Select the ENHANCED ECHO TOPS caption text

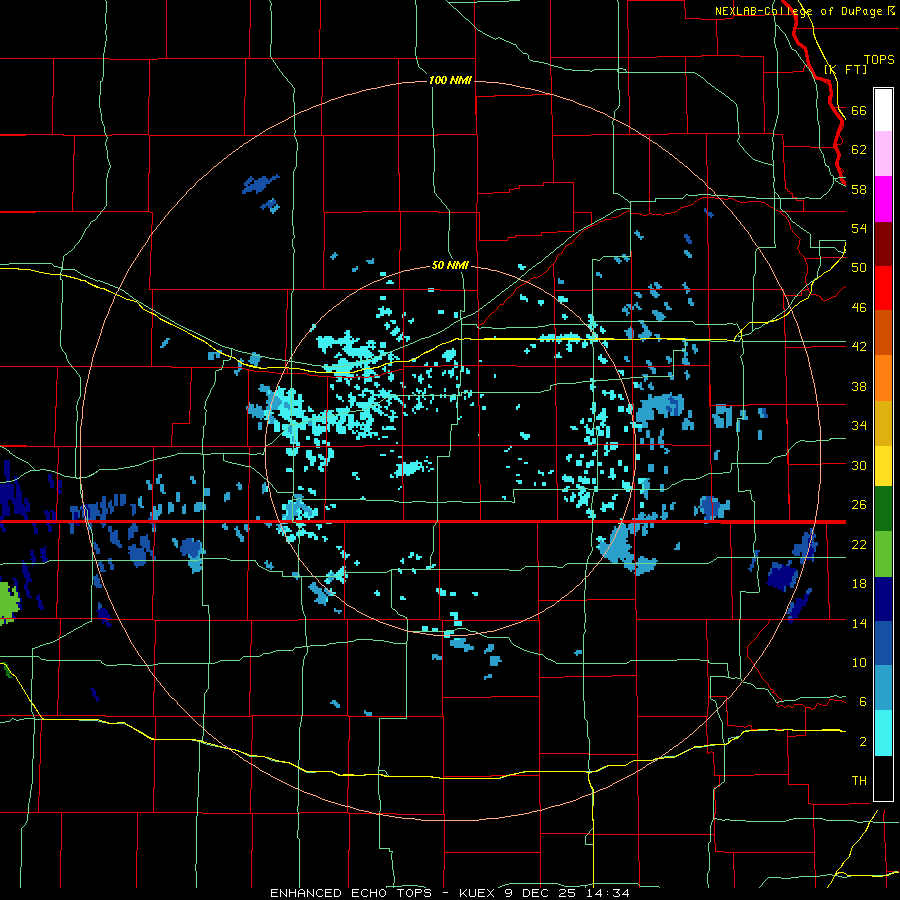coord(350,893)
